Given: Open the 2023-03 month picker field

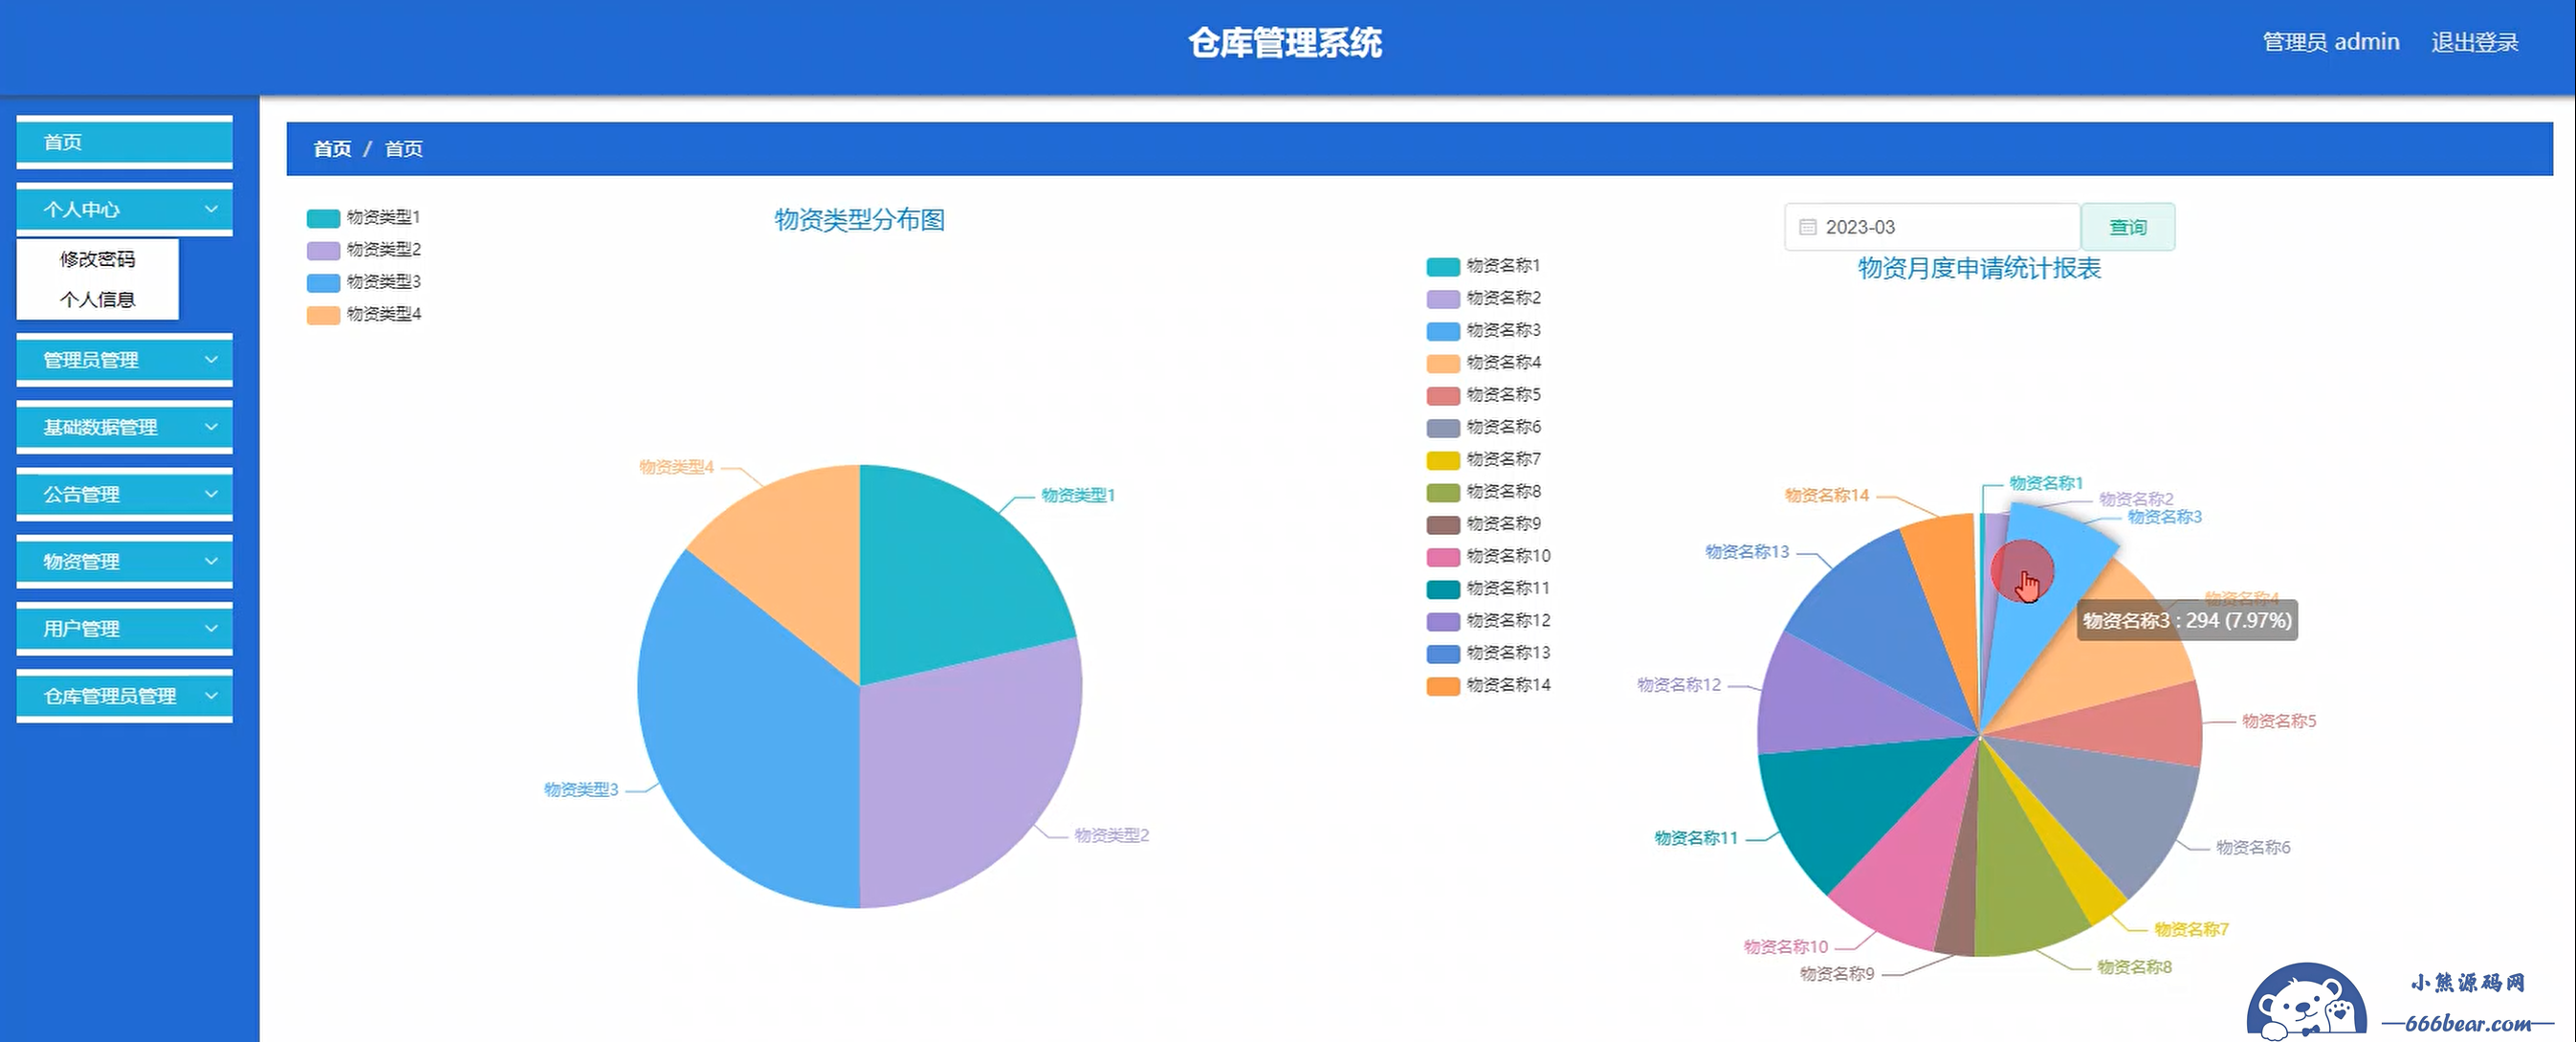Looking at the screenshot, I should 1932,227.
